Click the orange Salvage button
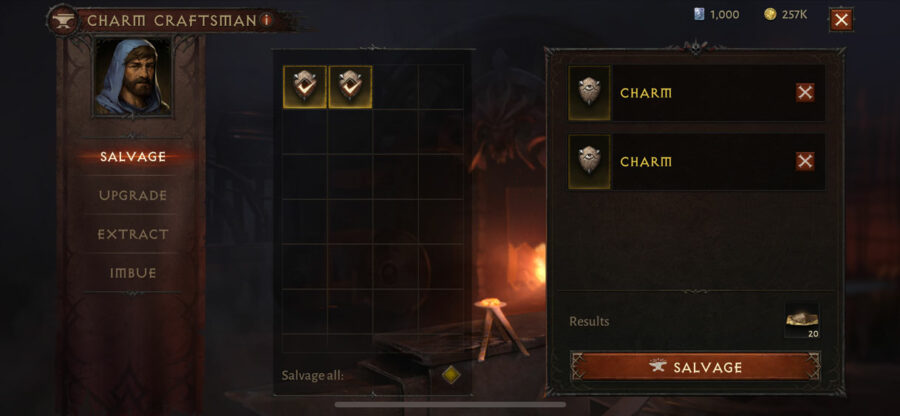The width and height of the screenshot is (900, 416). click(696, 367)
